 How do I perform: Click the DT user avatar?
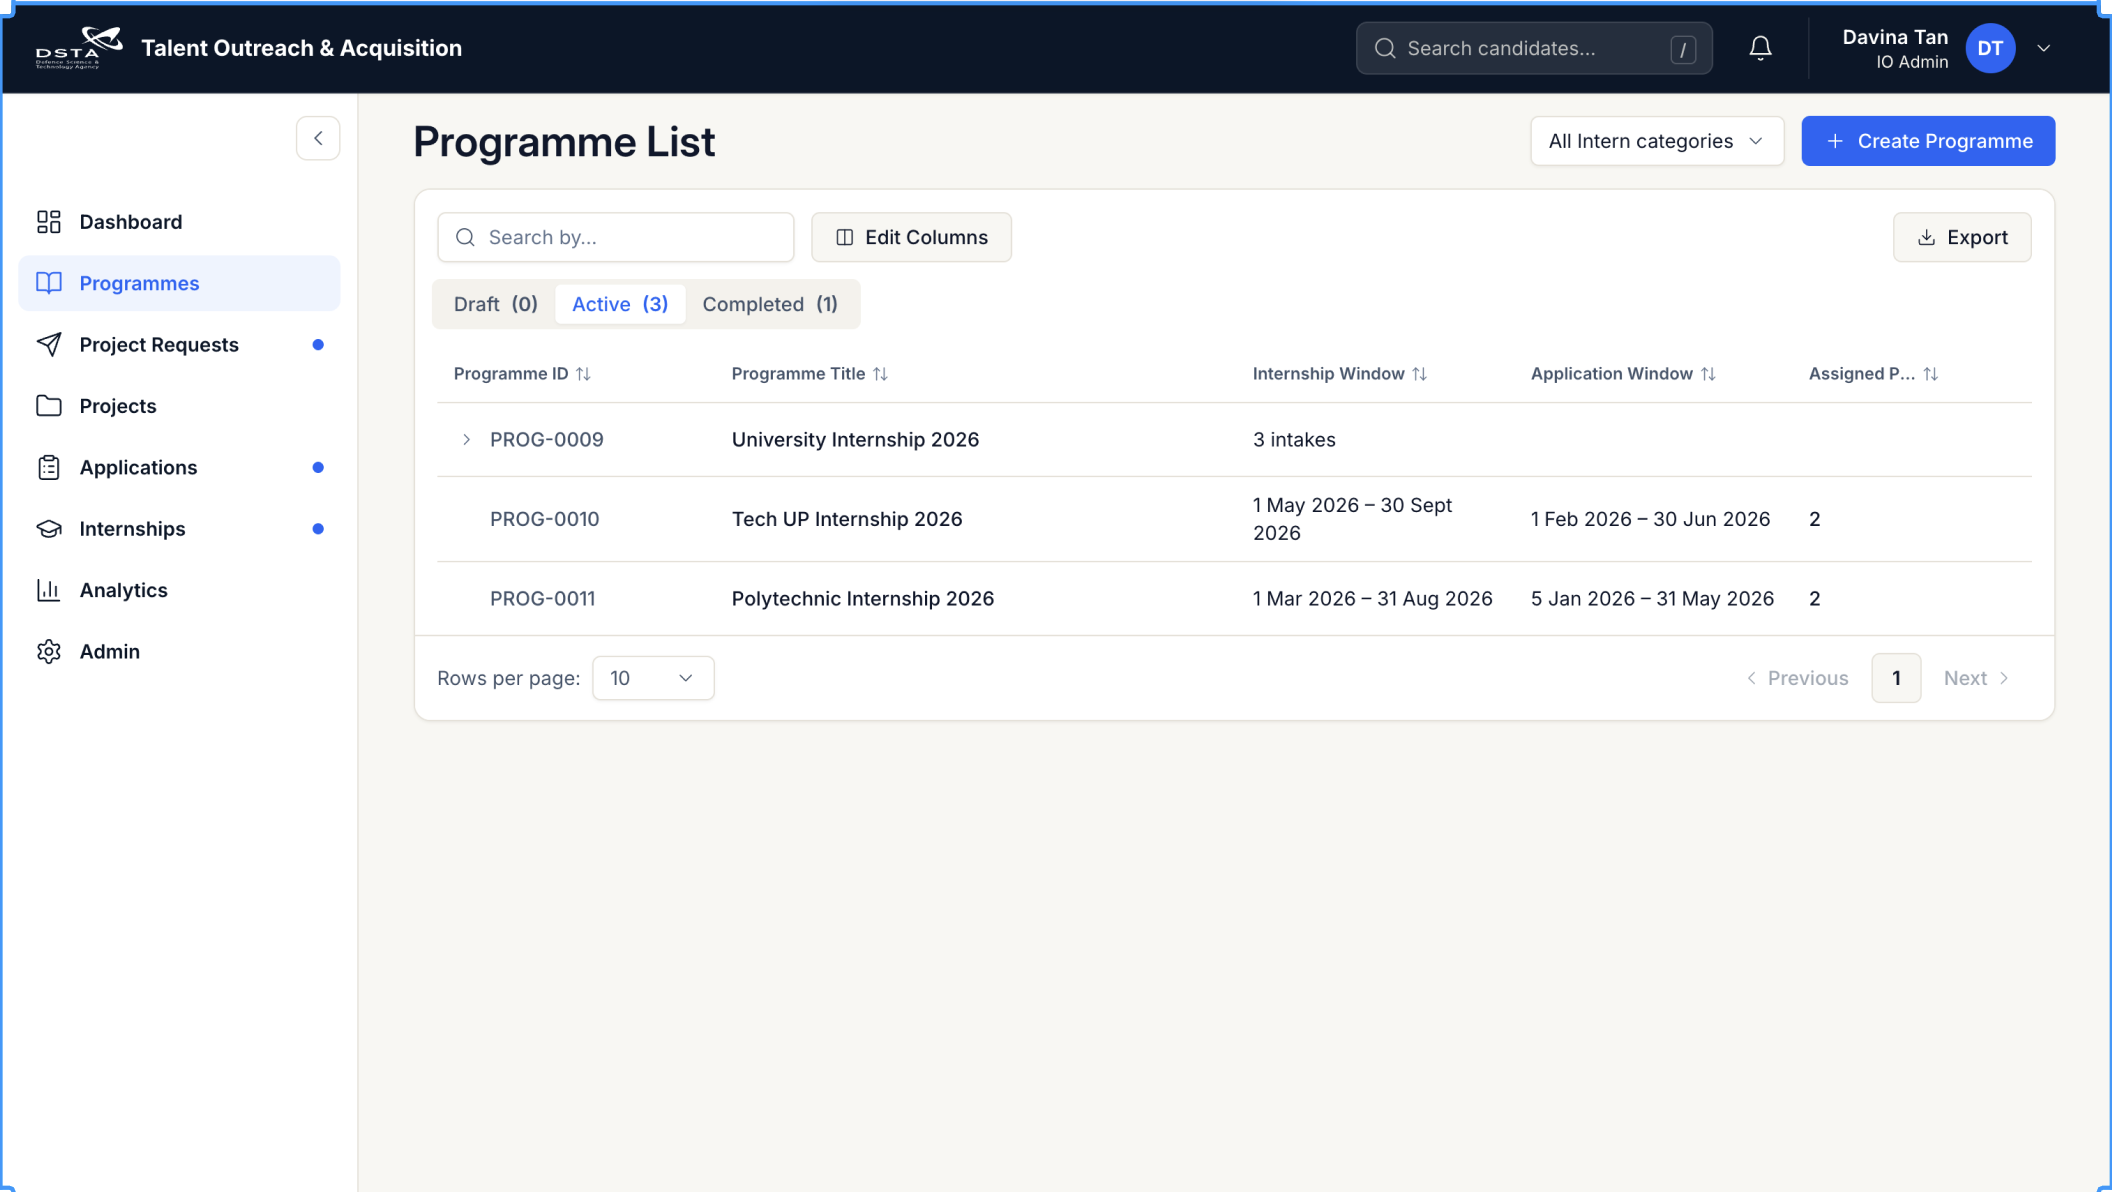[x=1990, y=48]
